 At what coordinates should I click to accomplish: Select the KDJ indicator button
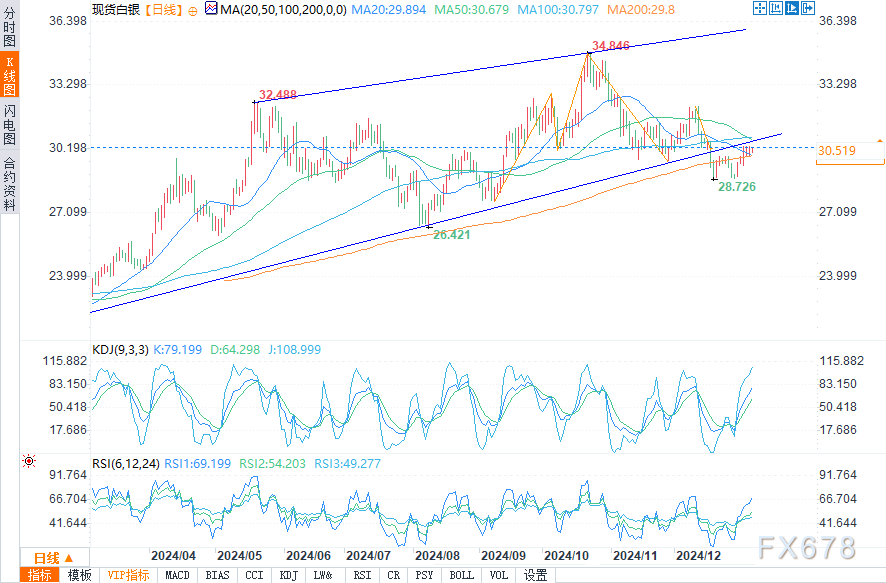click(289, 575)
